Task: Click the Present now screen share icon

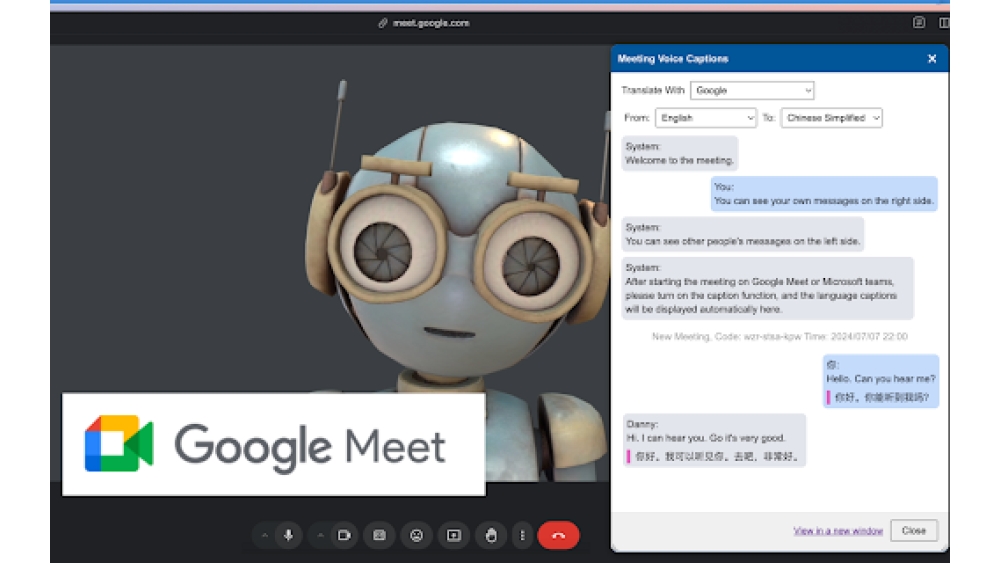Action: [x=453, y=536]
